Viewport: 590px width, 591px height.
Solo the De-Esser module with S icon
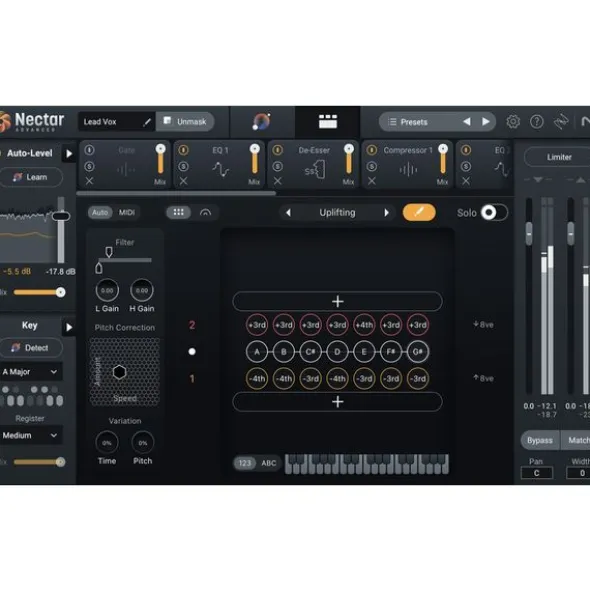point(277,166)
